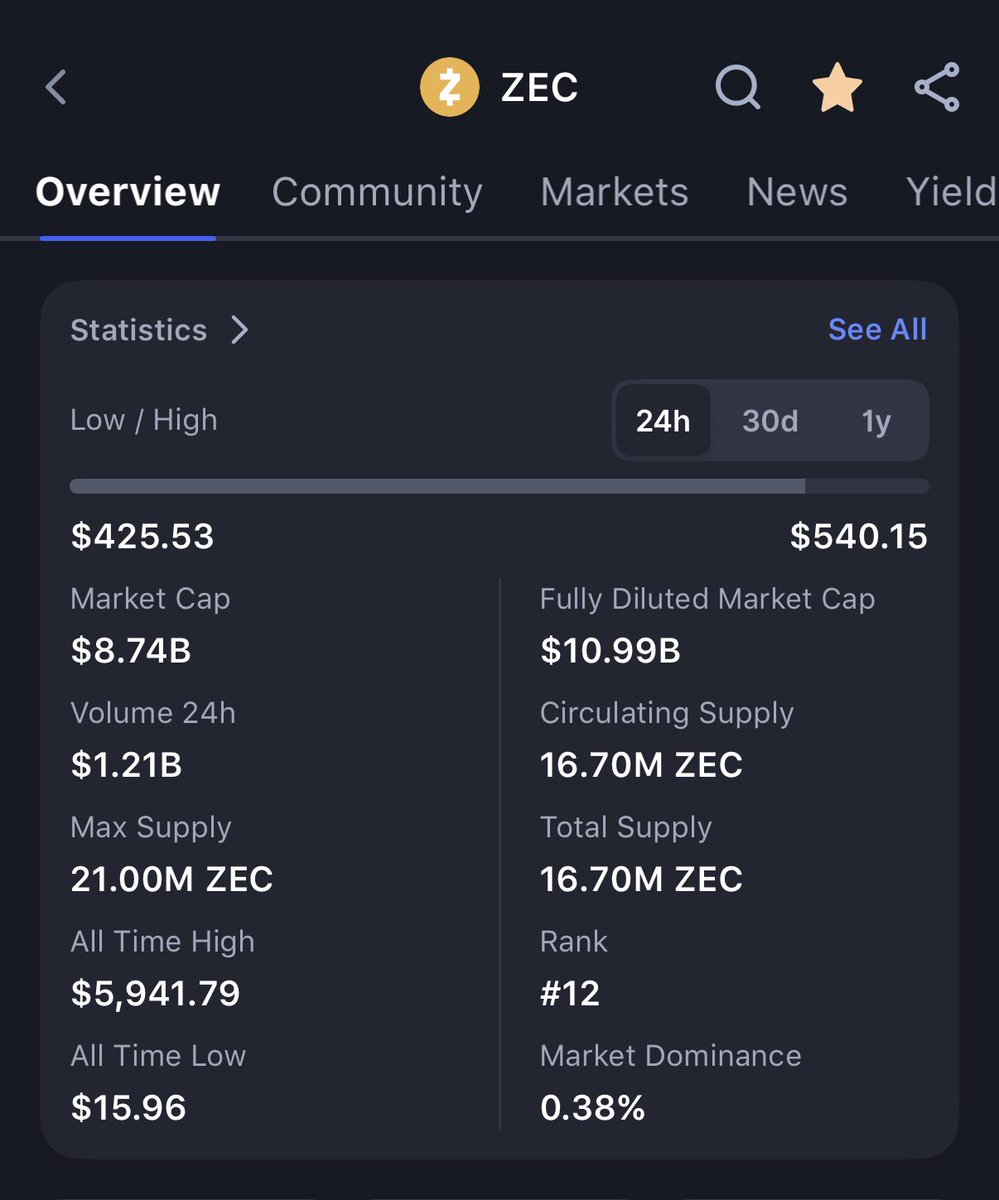The width and height of the screenshot is (999, 1200).
Task: Open the Yield tab
Action: point(951,192)
